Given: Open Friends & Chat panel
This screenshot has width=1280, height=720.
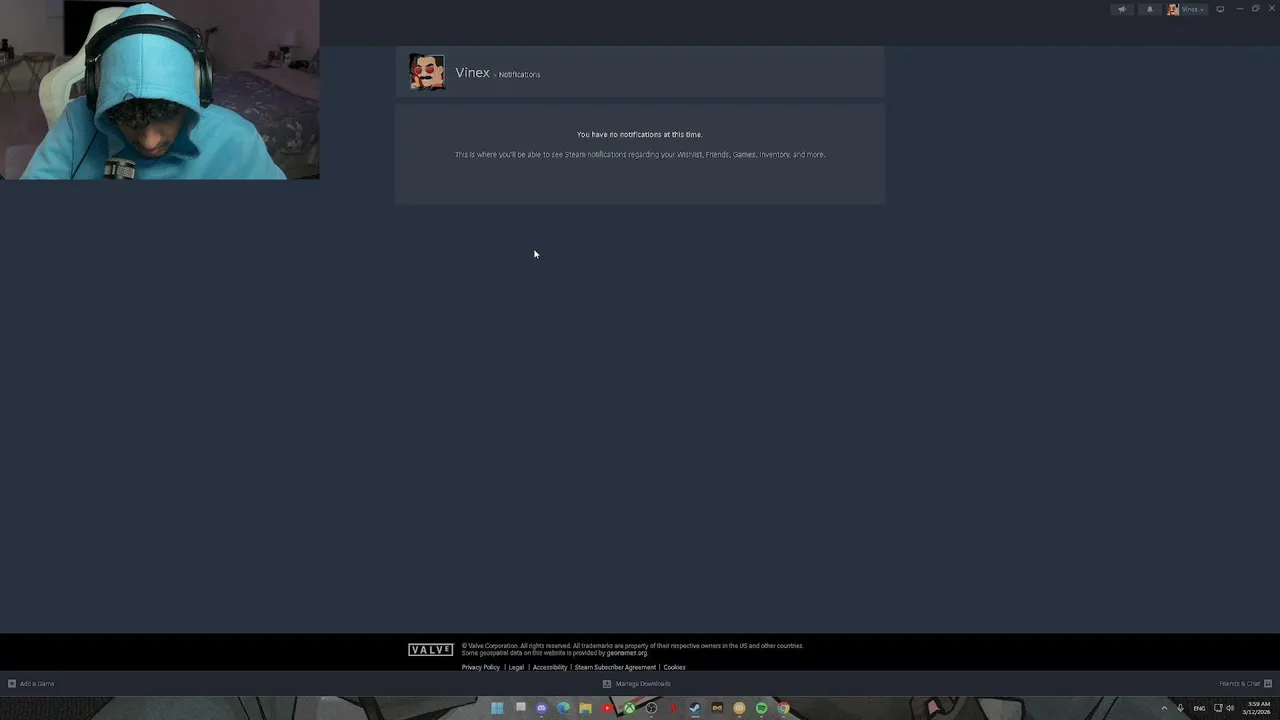Looking at the screenshot, I should (x=1245, y=684).
